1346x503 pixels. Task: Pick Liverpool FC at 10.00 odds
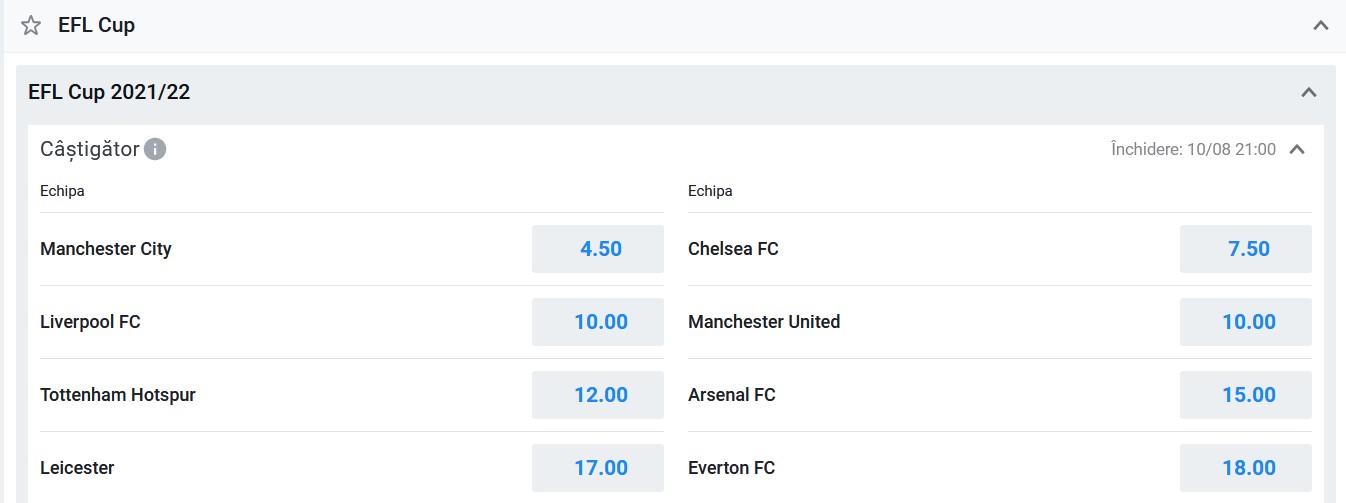click(x=598, y=322)
